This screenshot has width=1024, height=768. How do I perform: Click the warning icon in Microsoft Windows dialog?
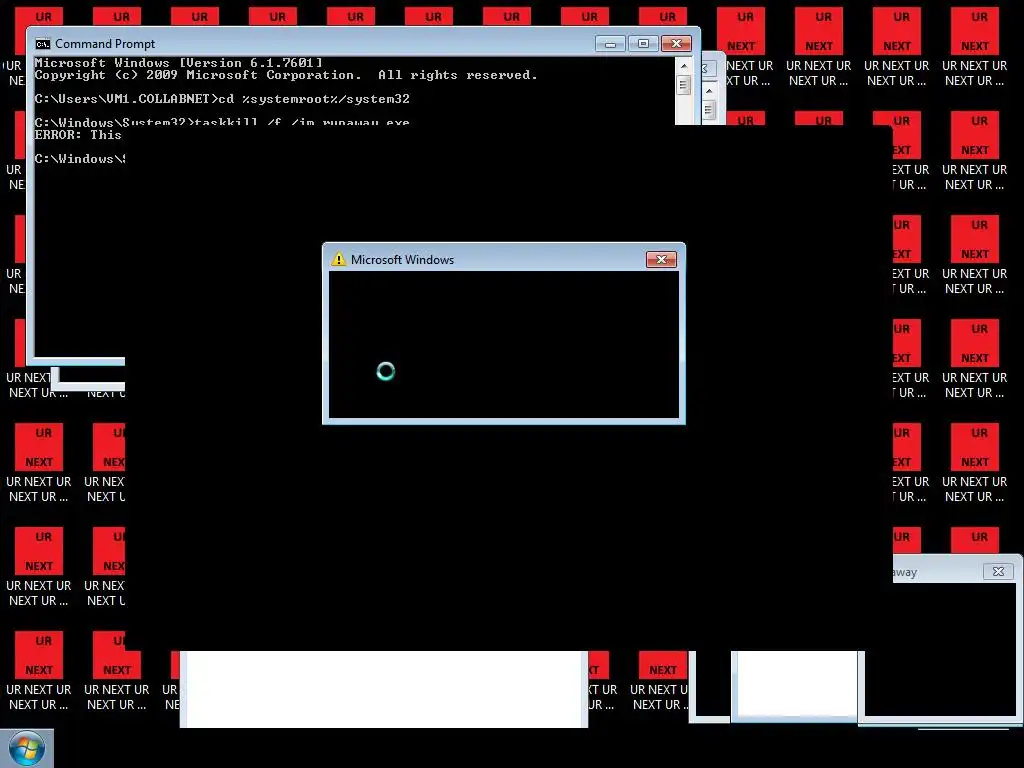[338, 259]
